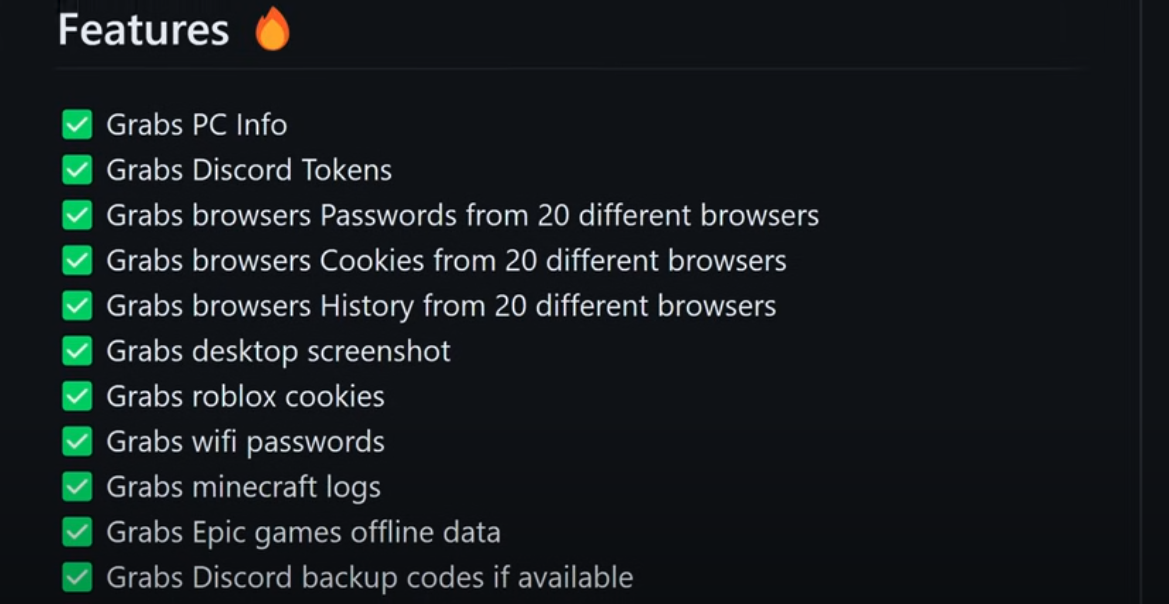Image resolution: width=1169 pixels, height=604 pixels.
Task: Click the checkmark beside browsers Passwords line
Action: click(x=77, y=215)
